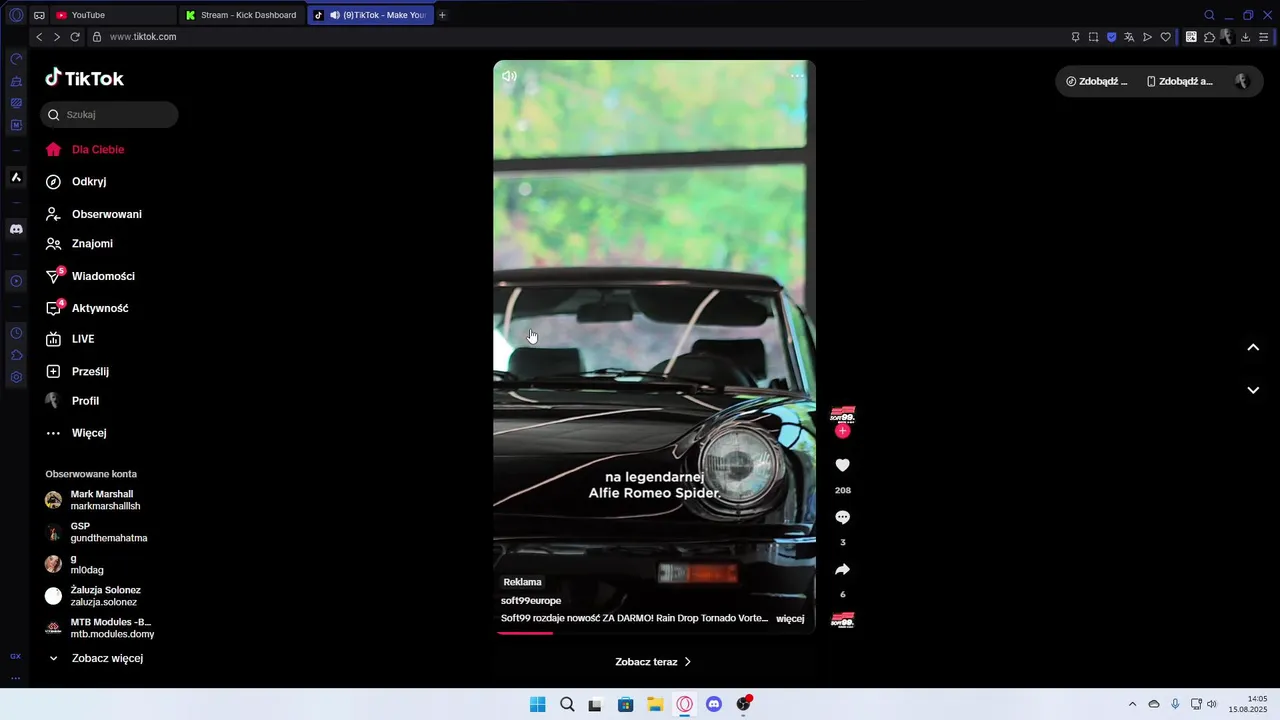
Task: Seek the video progress bar
Action: click(654, 632)
